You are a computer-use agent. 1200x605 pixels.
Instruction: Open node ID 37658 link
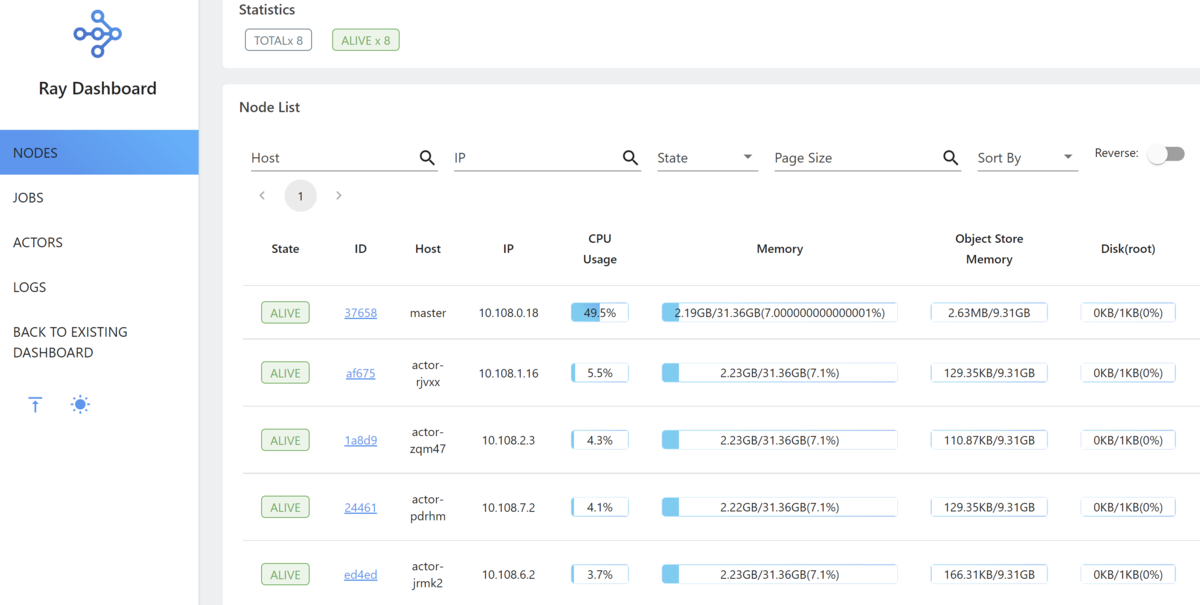[x=360, y=313]
